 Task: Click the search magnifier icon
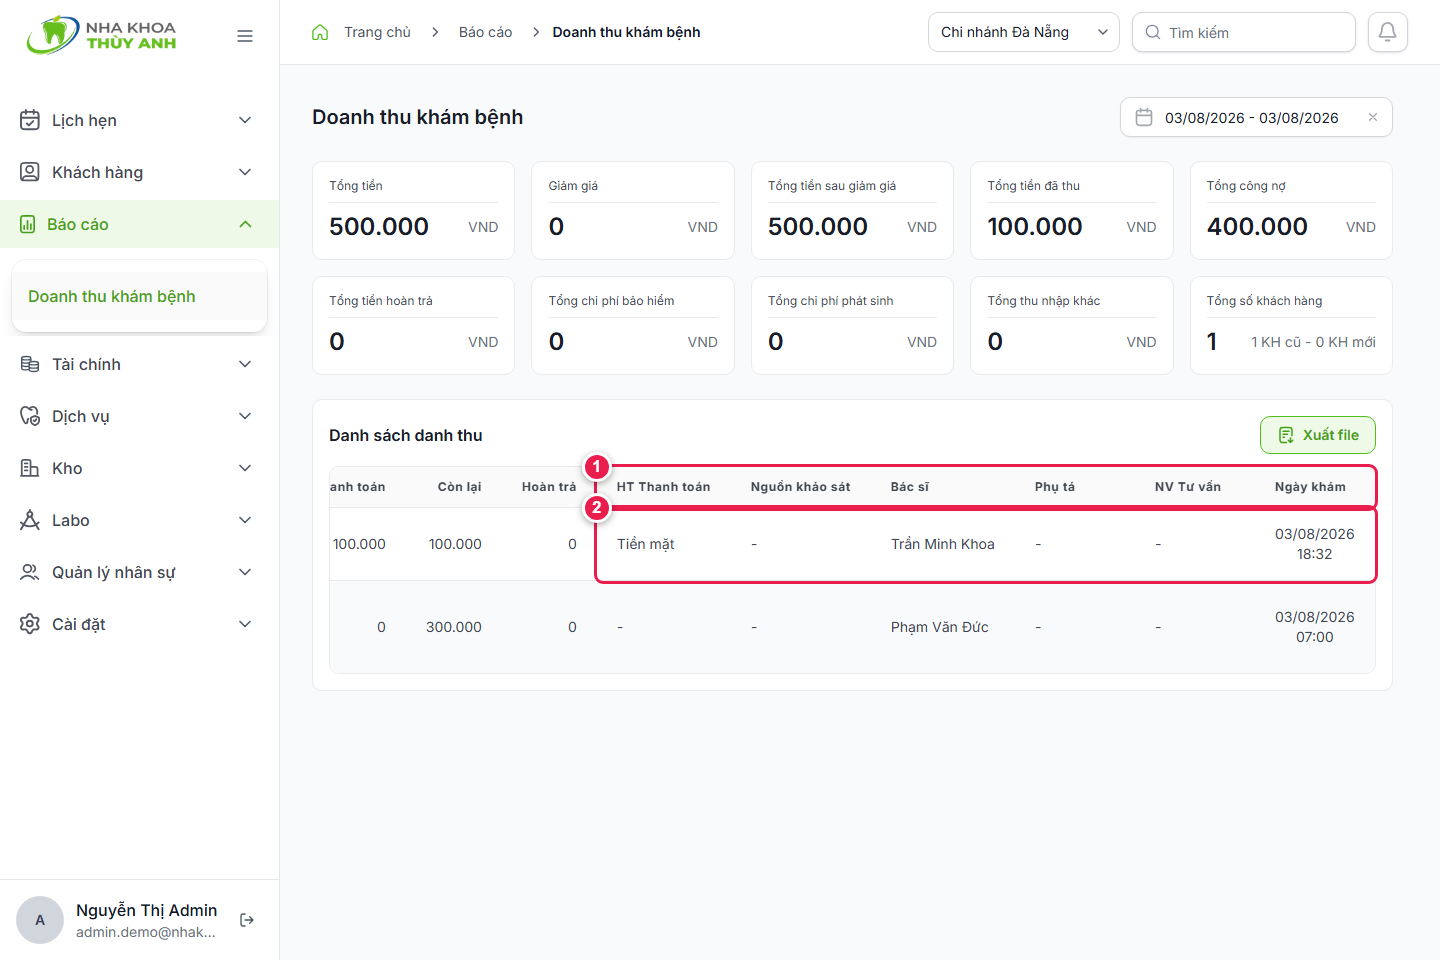click(x=1153, y=32)
